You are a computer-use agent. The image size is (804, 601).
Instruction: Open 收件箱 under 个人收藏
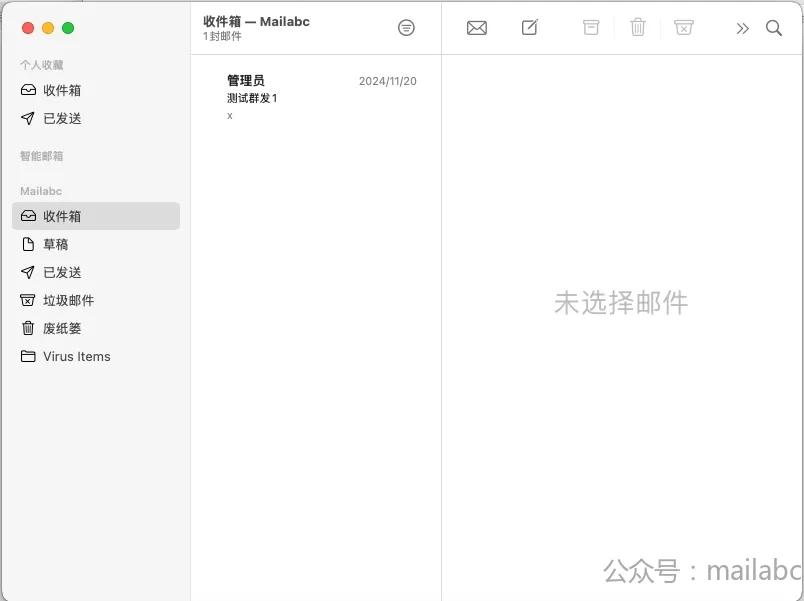click(96, 90)
